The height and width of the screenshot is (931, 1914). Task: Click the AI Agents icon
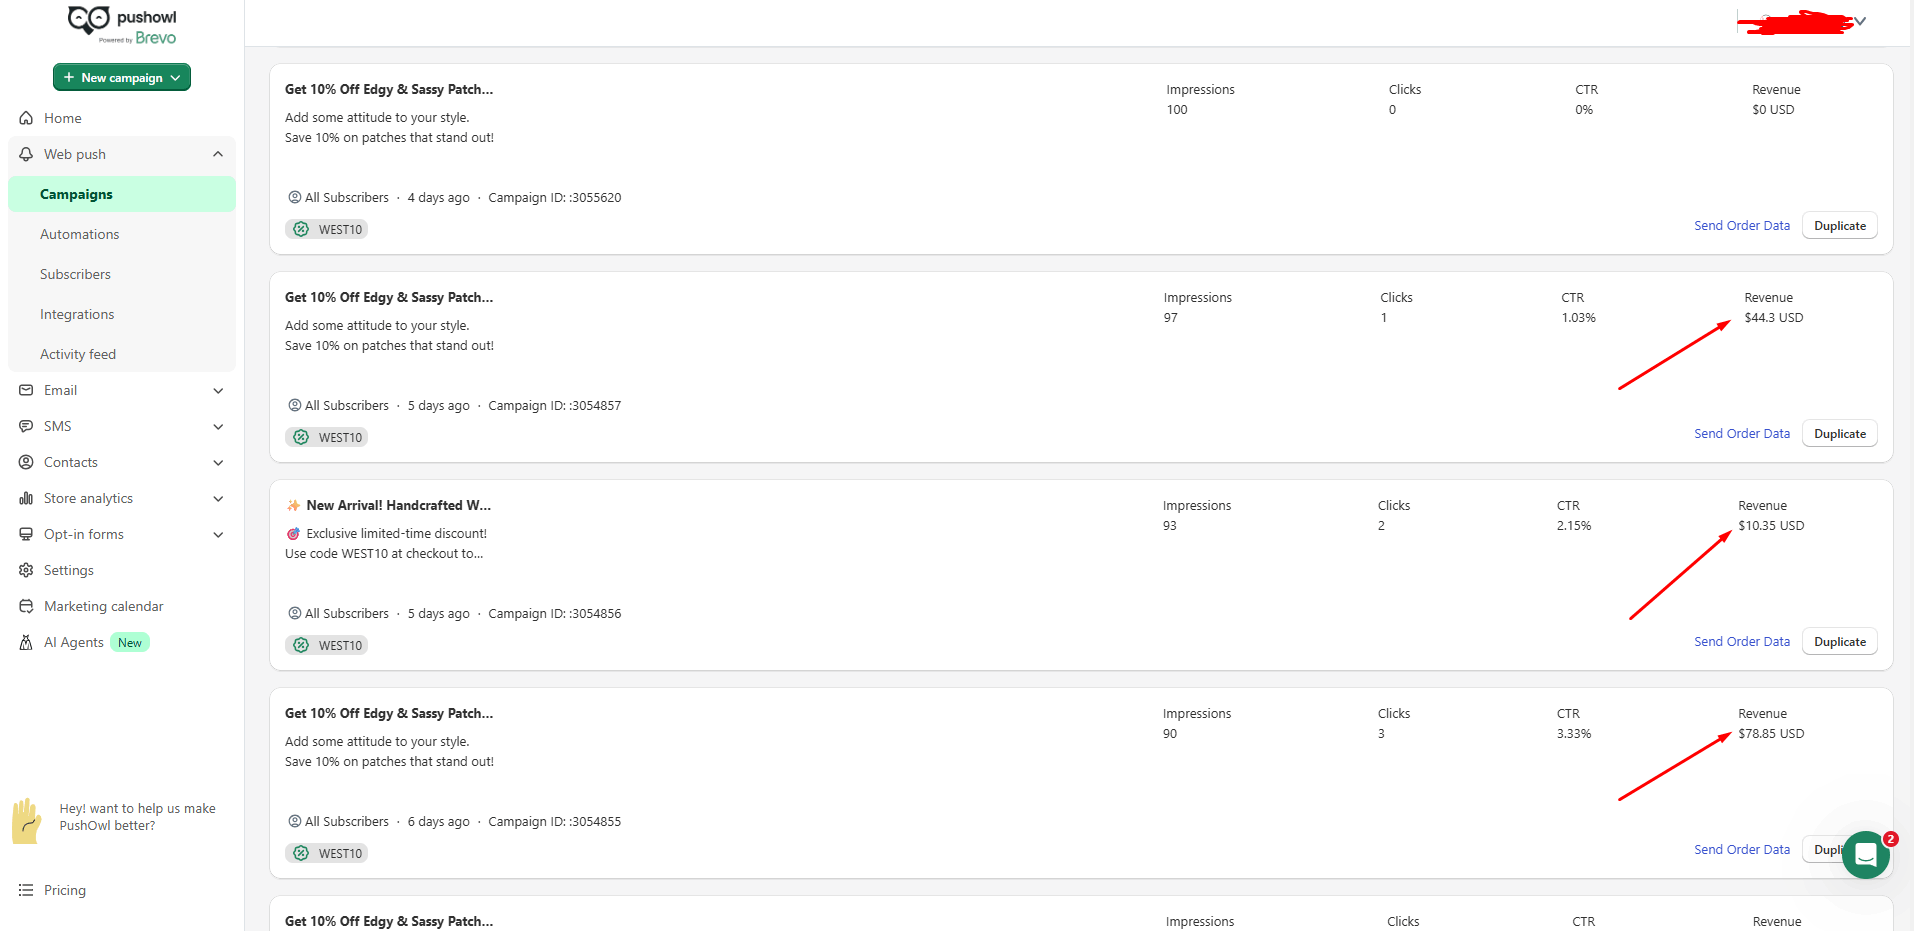click(26, 642)
